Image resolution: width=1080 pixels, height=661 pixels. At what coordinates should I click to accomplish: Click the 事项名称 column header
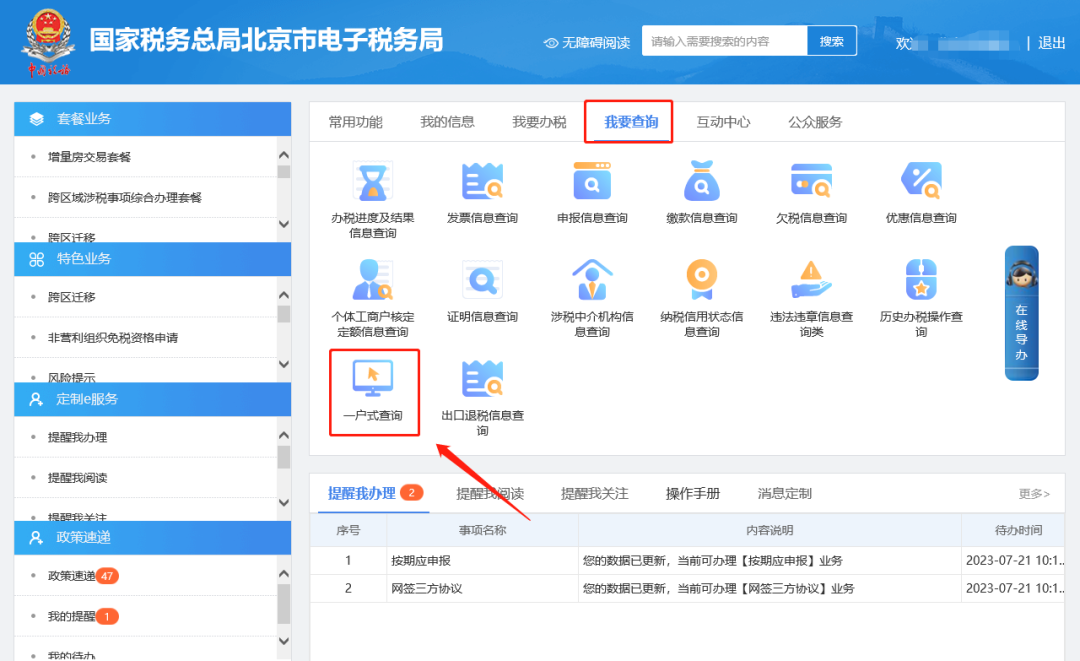point(482,530)
